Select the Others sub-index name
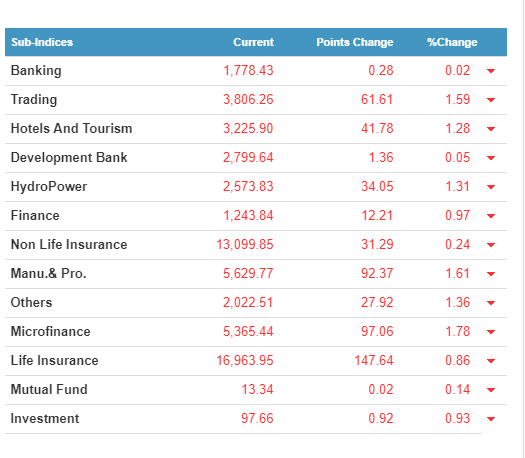 coord(31,302)
